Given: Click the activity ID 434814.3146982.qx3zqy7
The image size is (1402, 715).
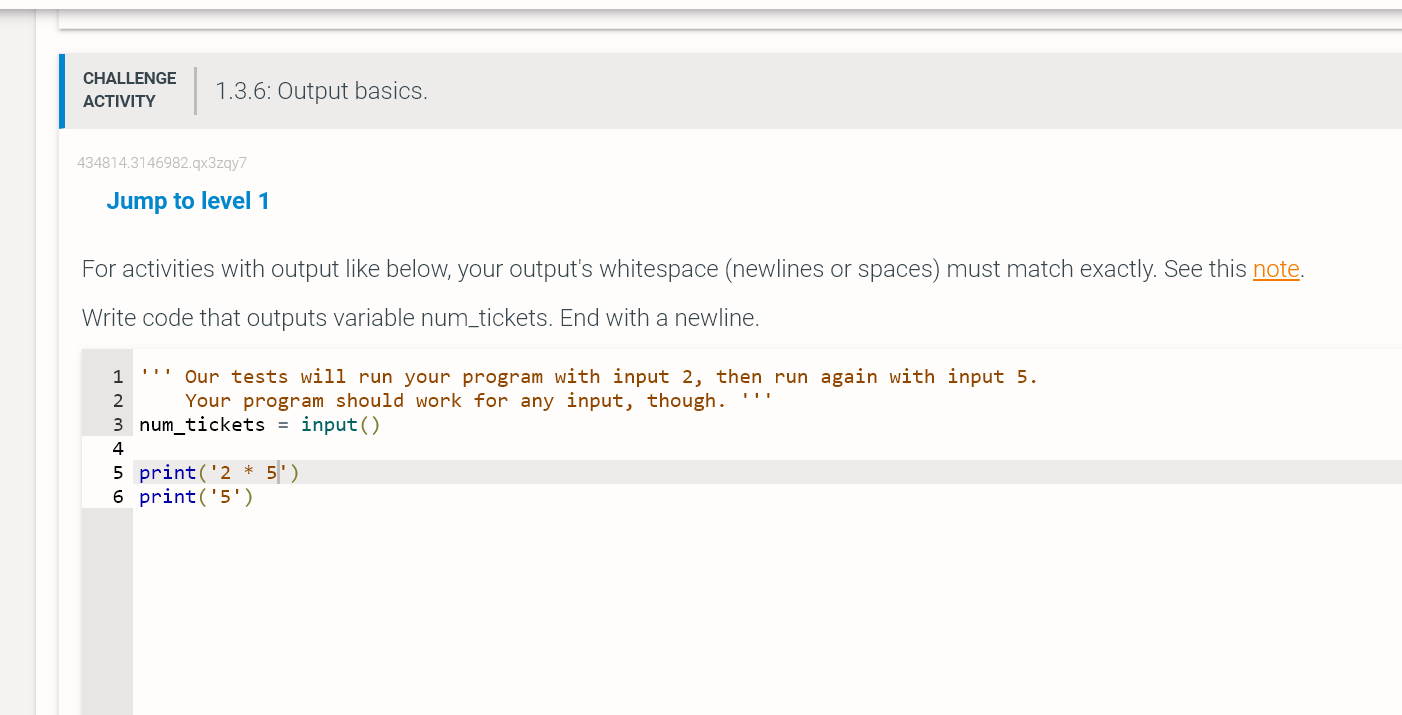Looking at the screenshot, I should [162, 162].
